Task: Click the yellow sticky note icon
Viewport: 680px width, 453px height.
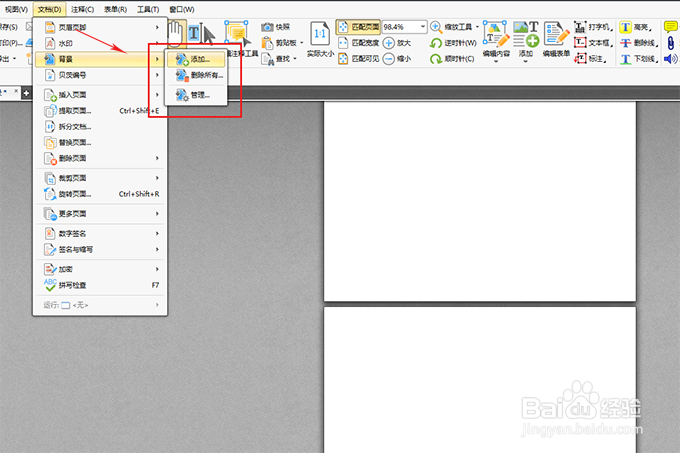Action: coord(670,27)
